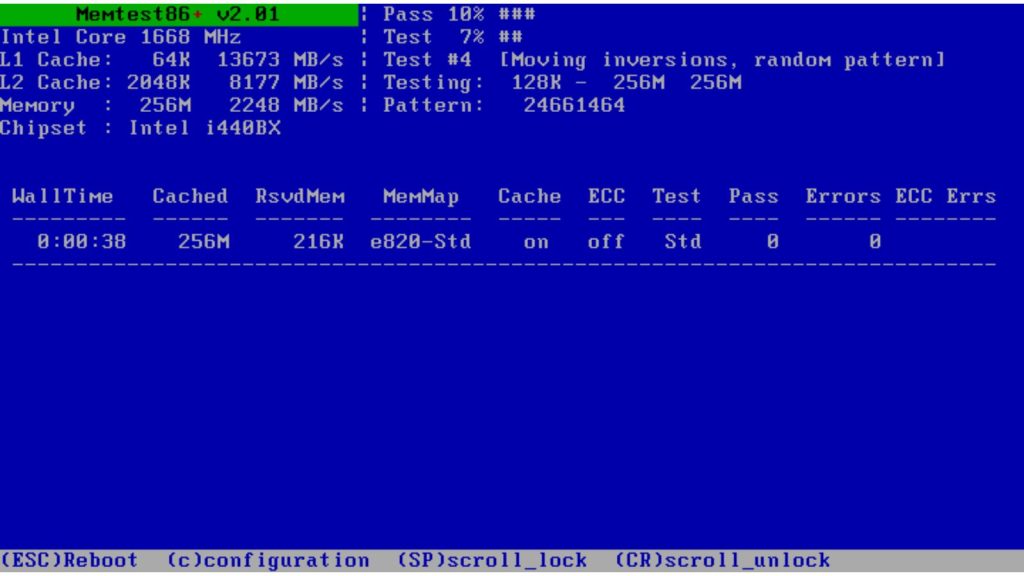Click the ECC Errs column header

tap(946, 196)
